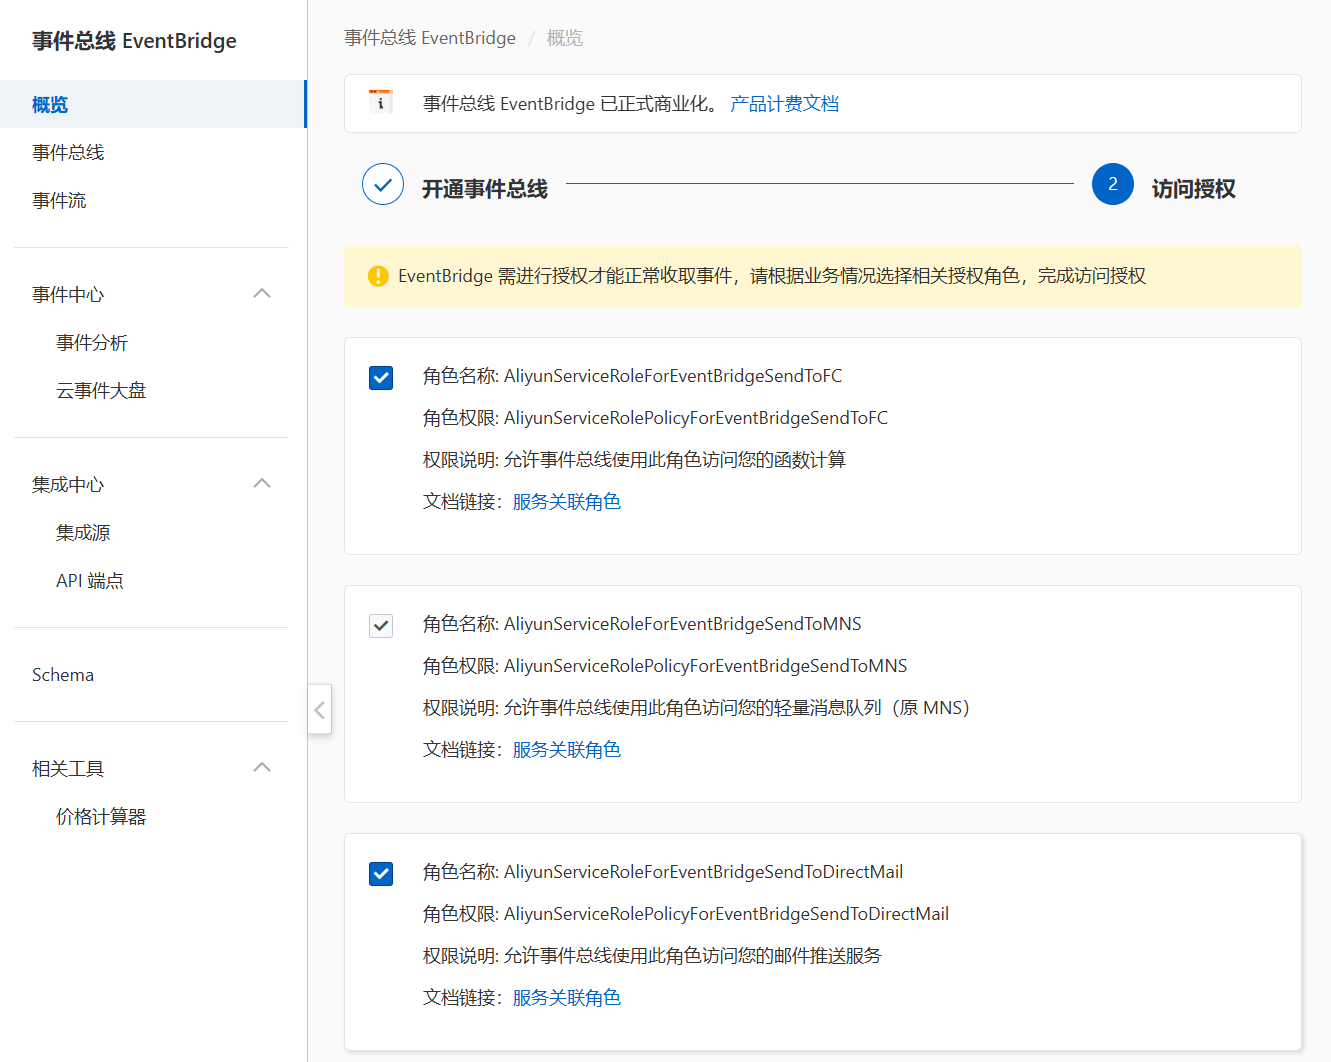Open the Schema menu item
Viewport: 1331px width, 1062px height.
point(63,675)
